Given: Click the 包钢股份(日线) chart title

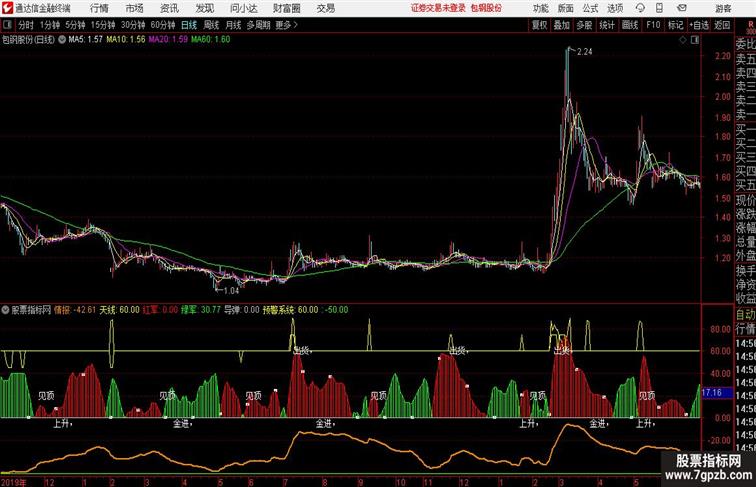Looking at the screenshot, I should coord(28,40).
